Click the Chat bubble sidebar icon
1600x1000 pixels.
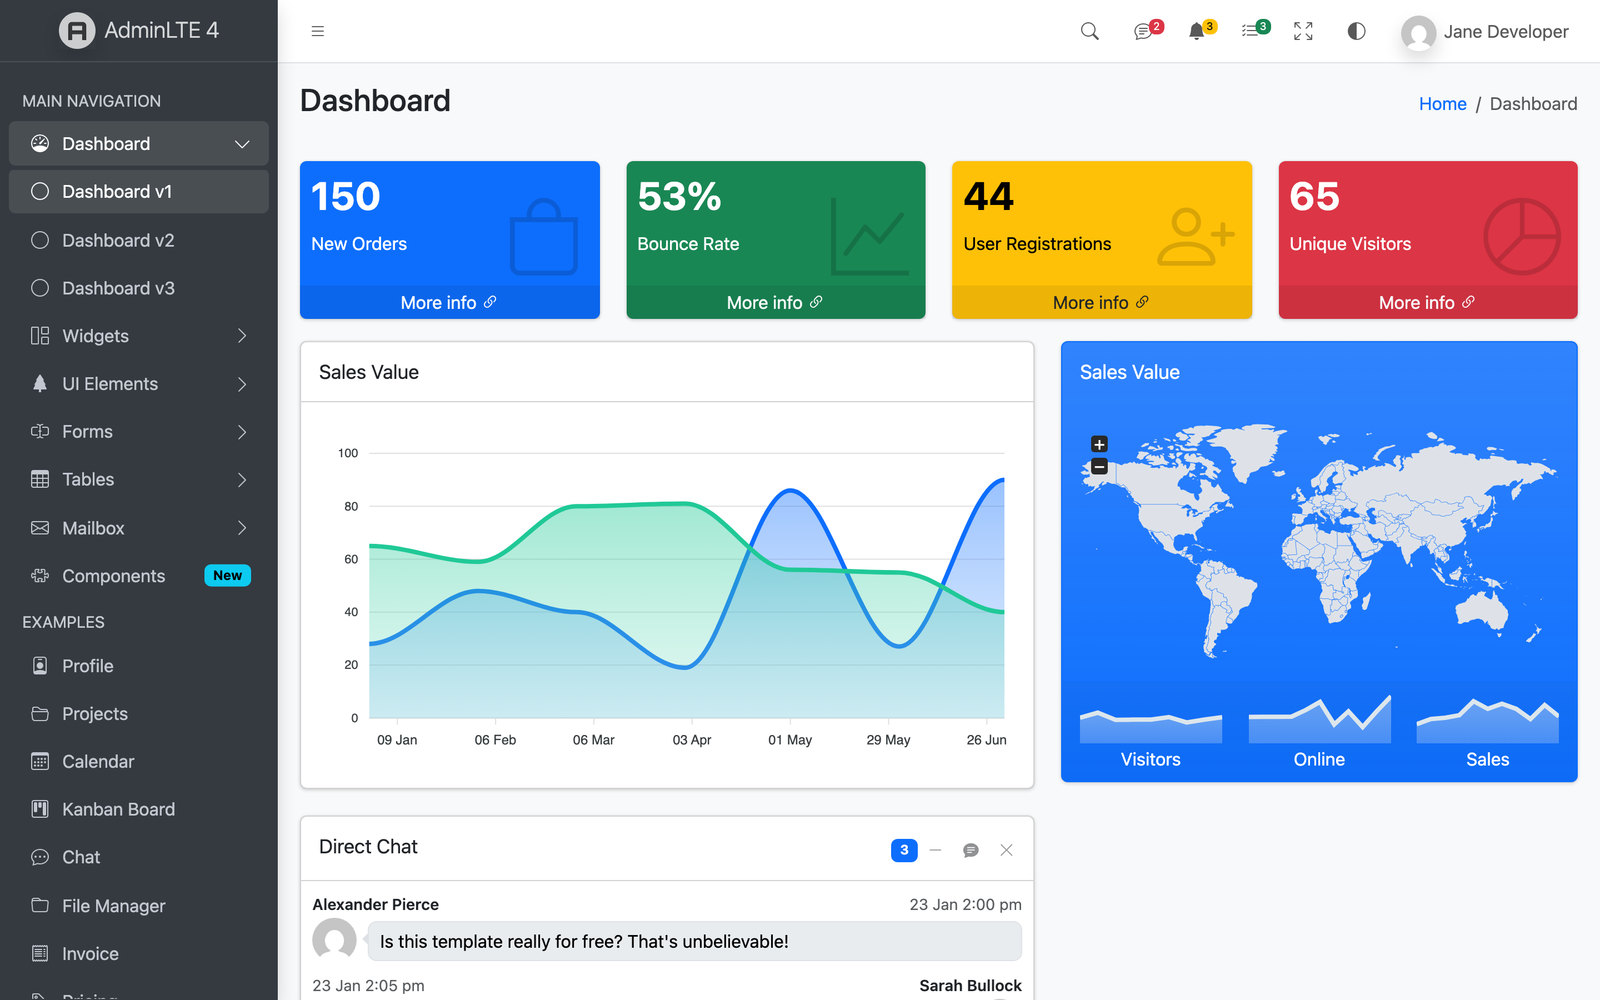(x=40, y=858)
